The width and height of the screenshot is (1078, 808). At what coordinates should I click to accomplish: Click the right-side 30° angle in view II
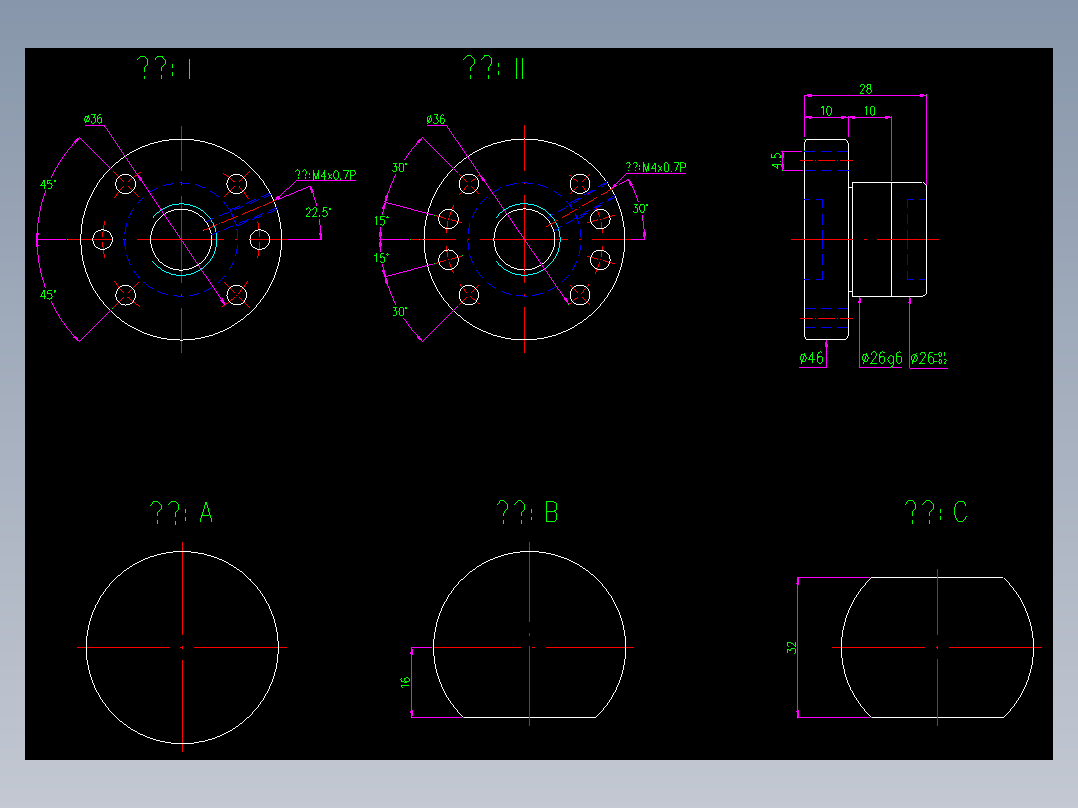click(640, 208)
